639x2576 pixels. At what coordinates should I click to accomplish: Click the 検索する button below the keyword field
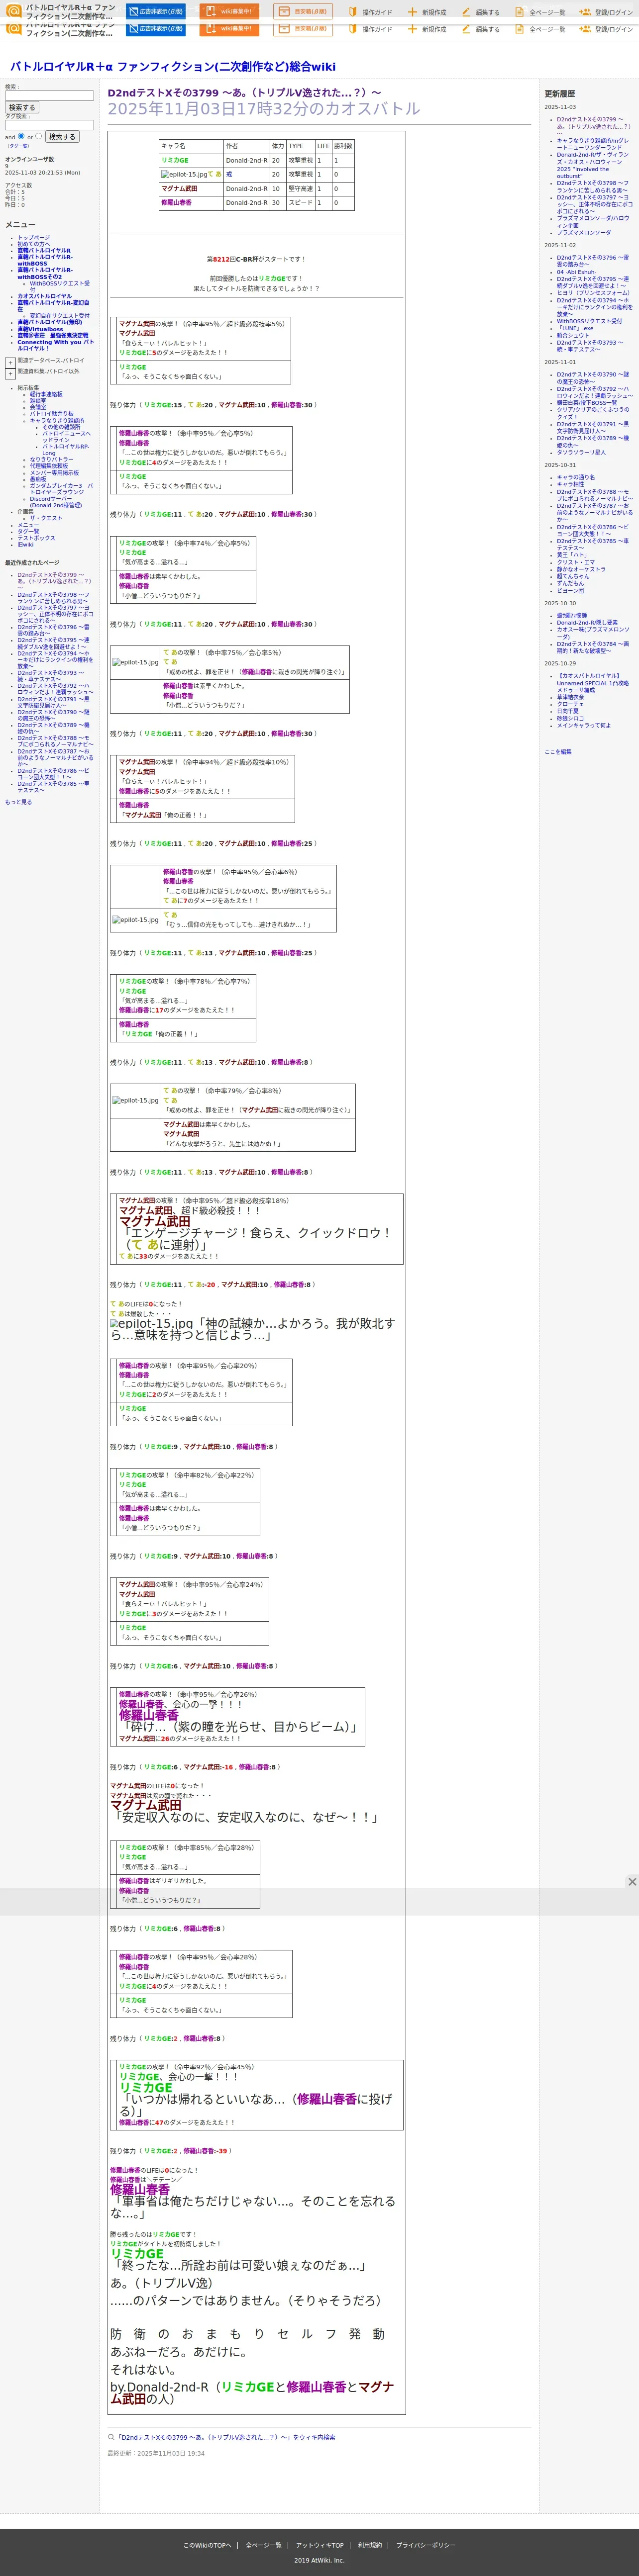point(21,107)
